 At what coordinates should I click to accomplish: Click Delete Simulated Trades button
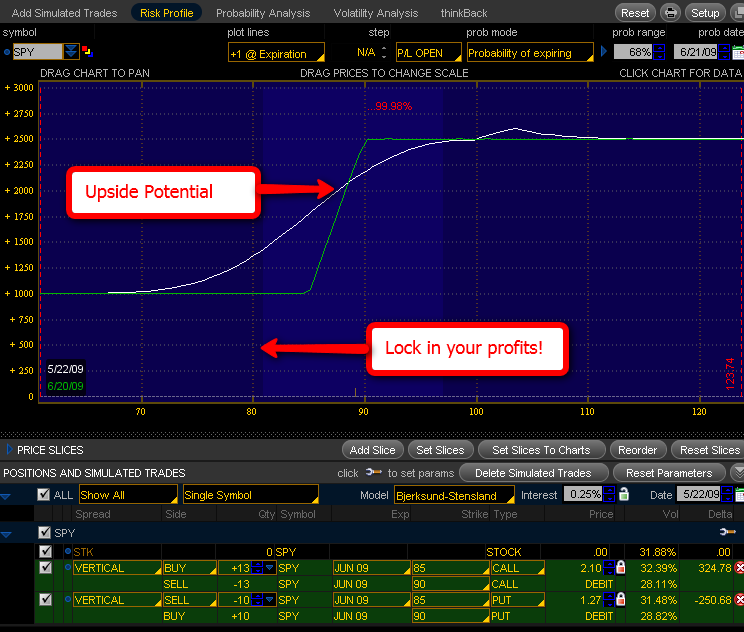click(532, 472)
